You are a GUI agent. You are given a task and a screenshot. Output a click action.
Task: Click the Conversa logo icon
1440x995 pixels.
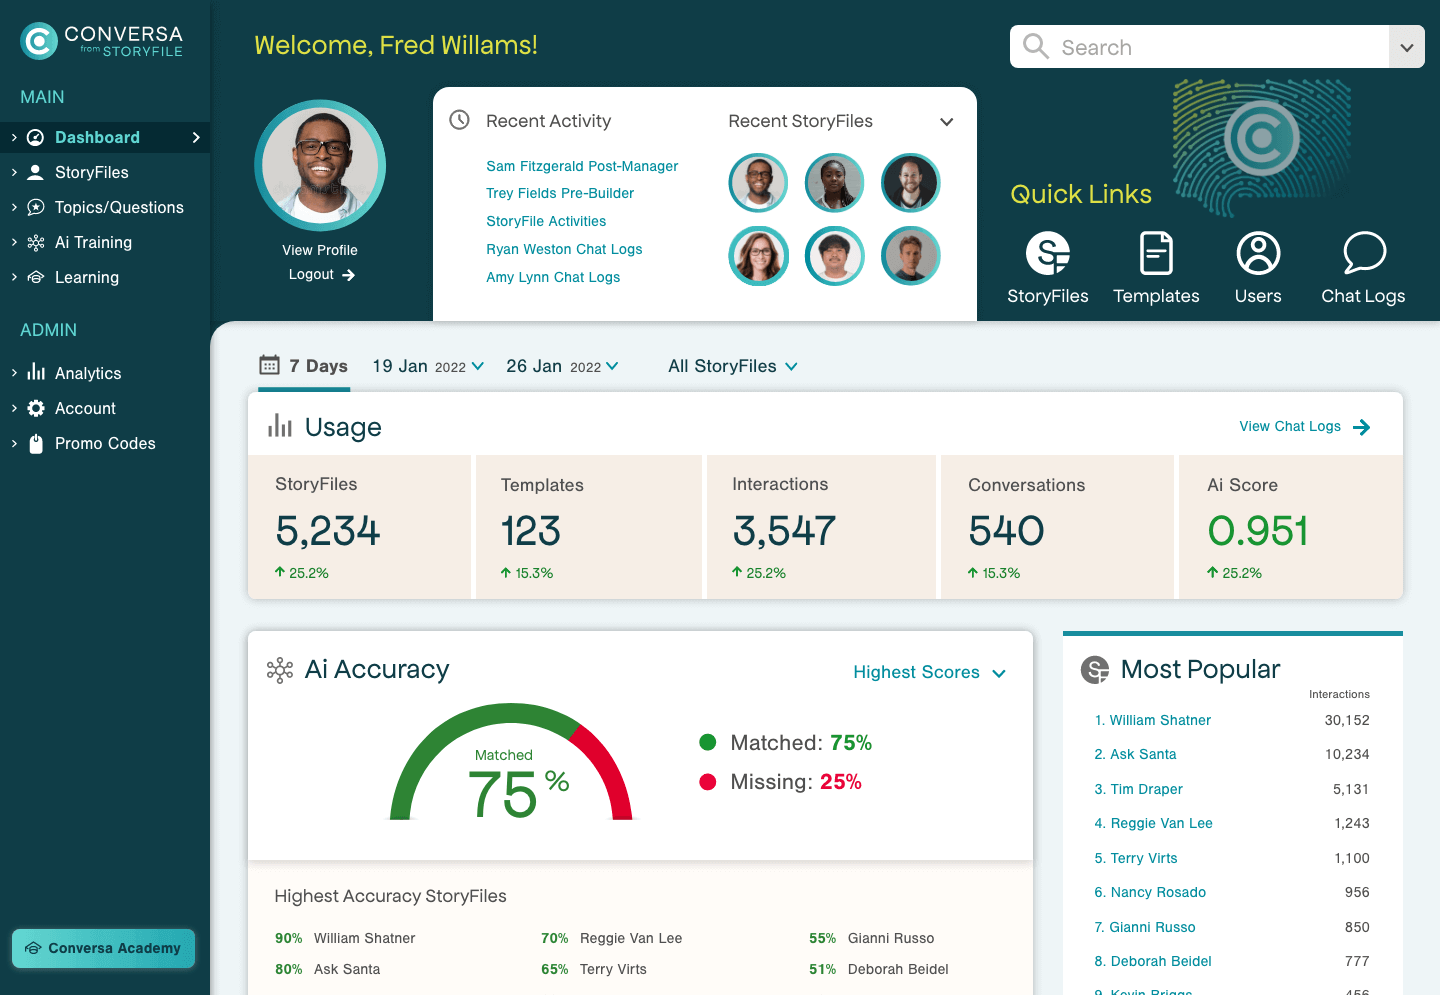click(39, 41)
